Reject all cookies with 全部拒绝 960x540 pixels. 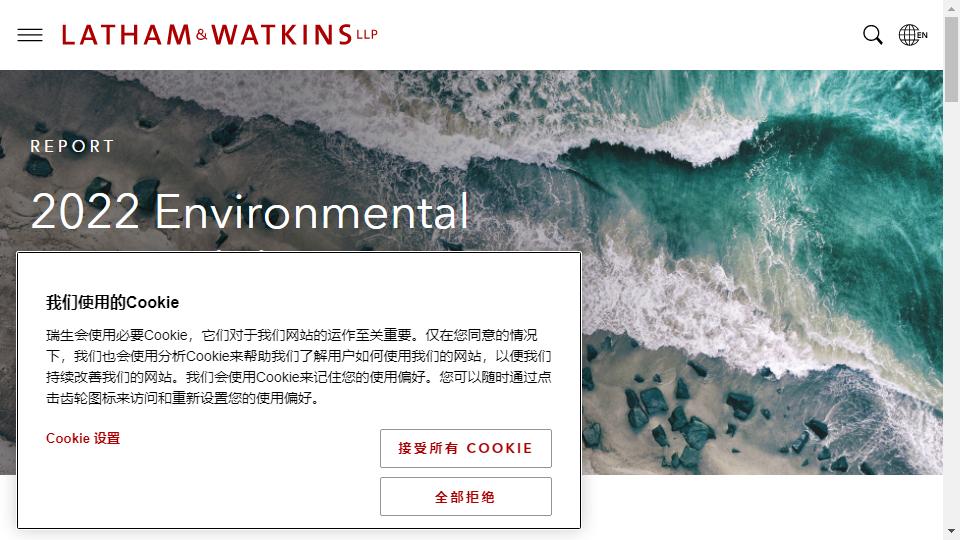coord(466,497)
